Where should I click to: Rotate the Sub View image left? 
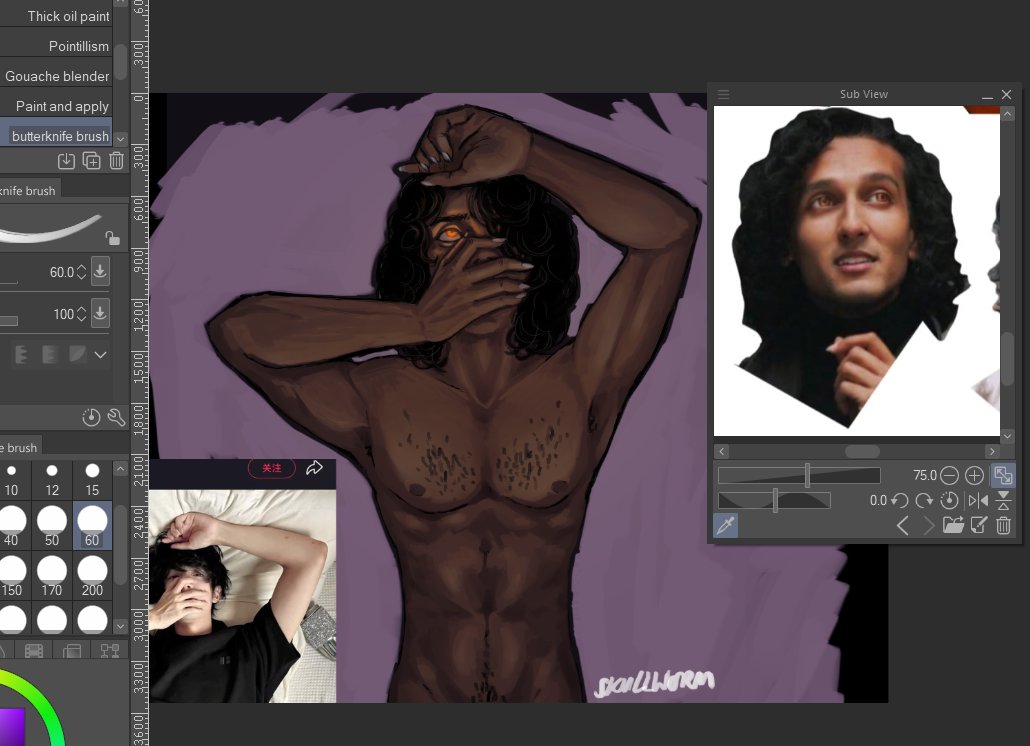pos(899,500)
